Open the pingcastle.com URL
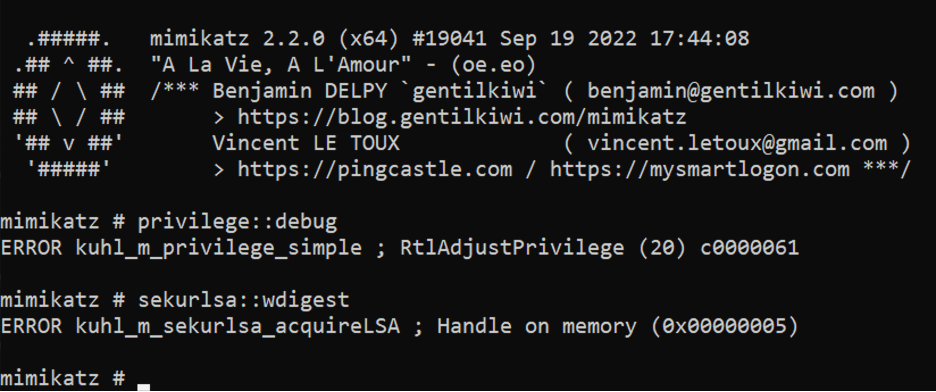 (x=375, y=169)
